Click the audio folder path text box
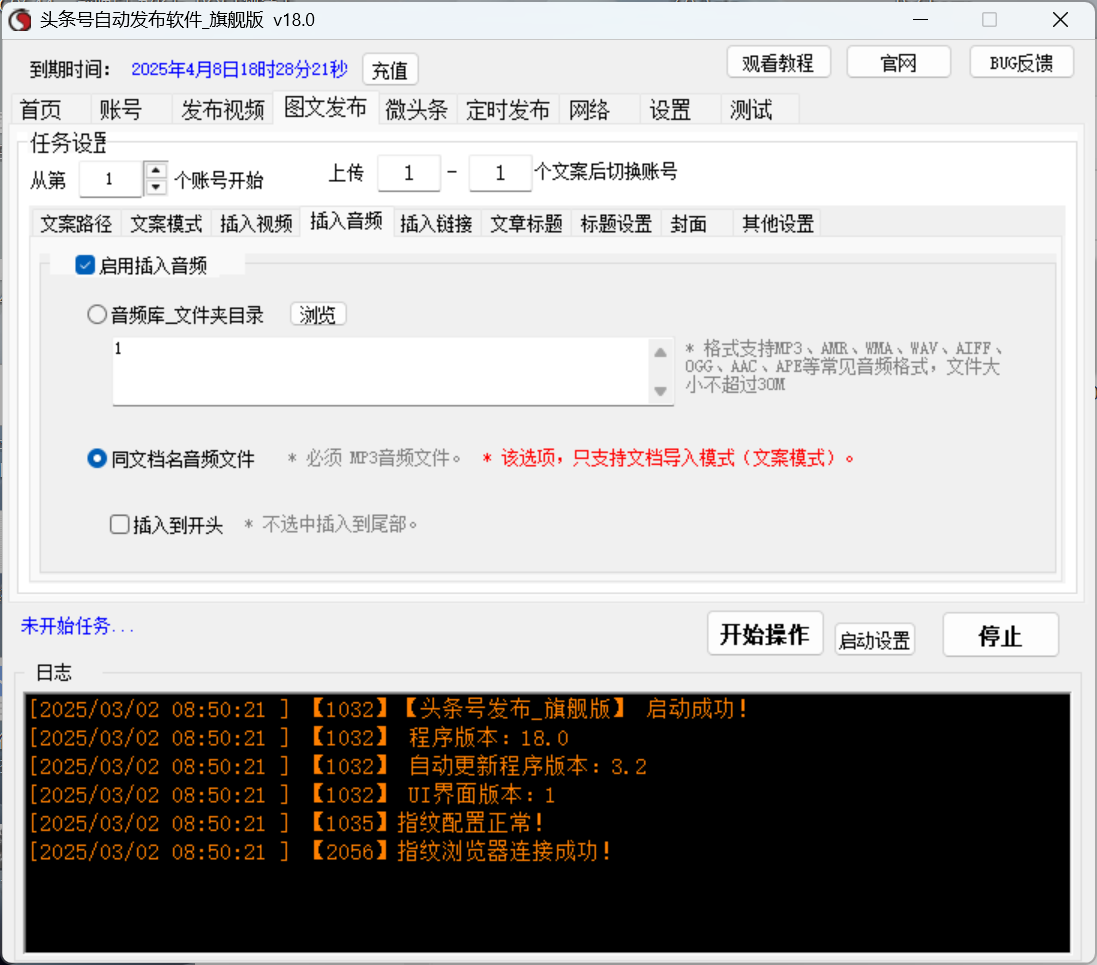The height and width of the screenshot is (965, 1097). [x=383, y=372]
